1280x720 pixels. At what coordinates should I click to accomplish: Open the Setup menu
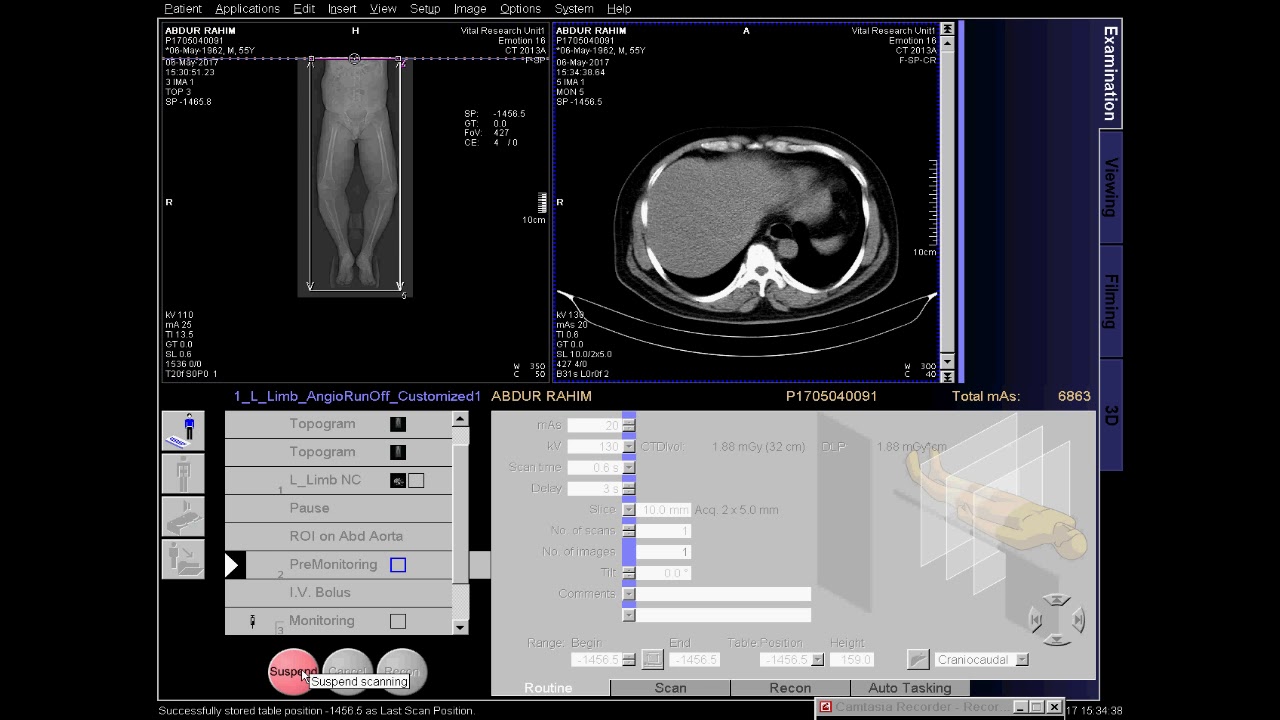click(x=425, y=9)
